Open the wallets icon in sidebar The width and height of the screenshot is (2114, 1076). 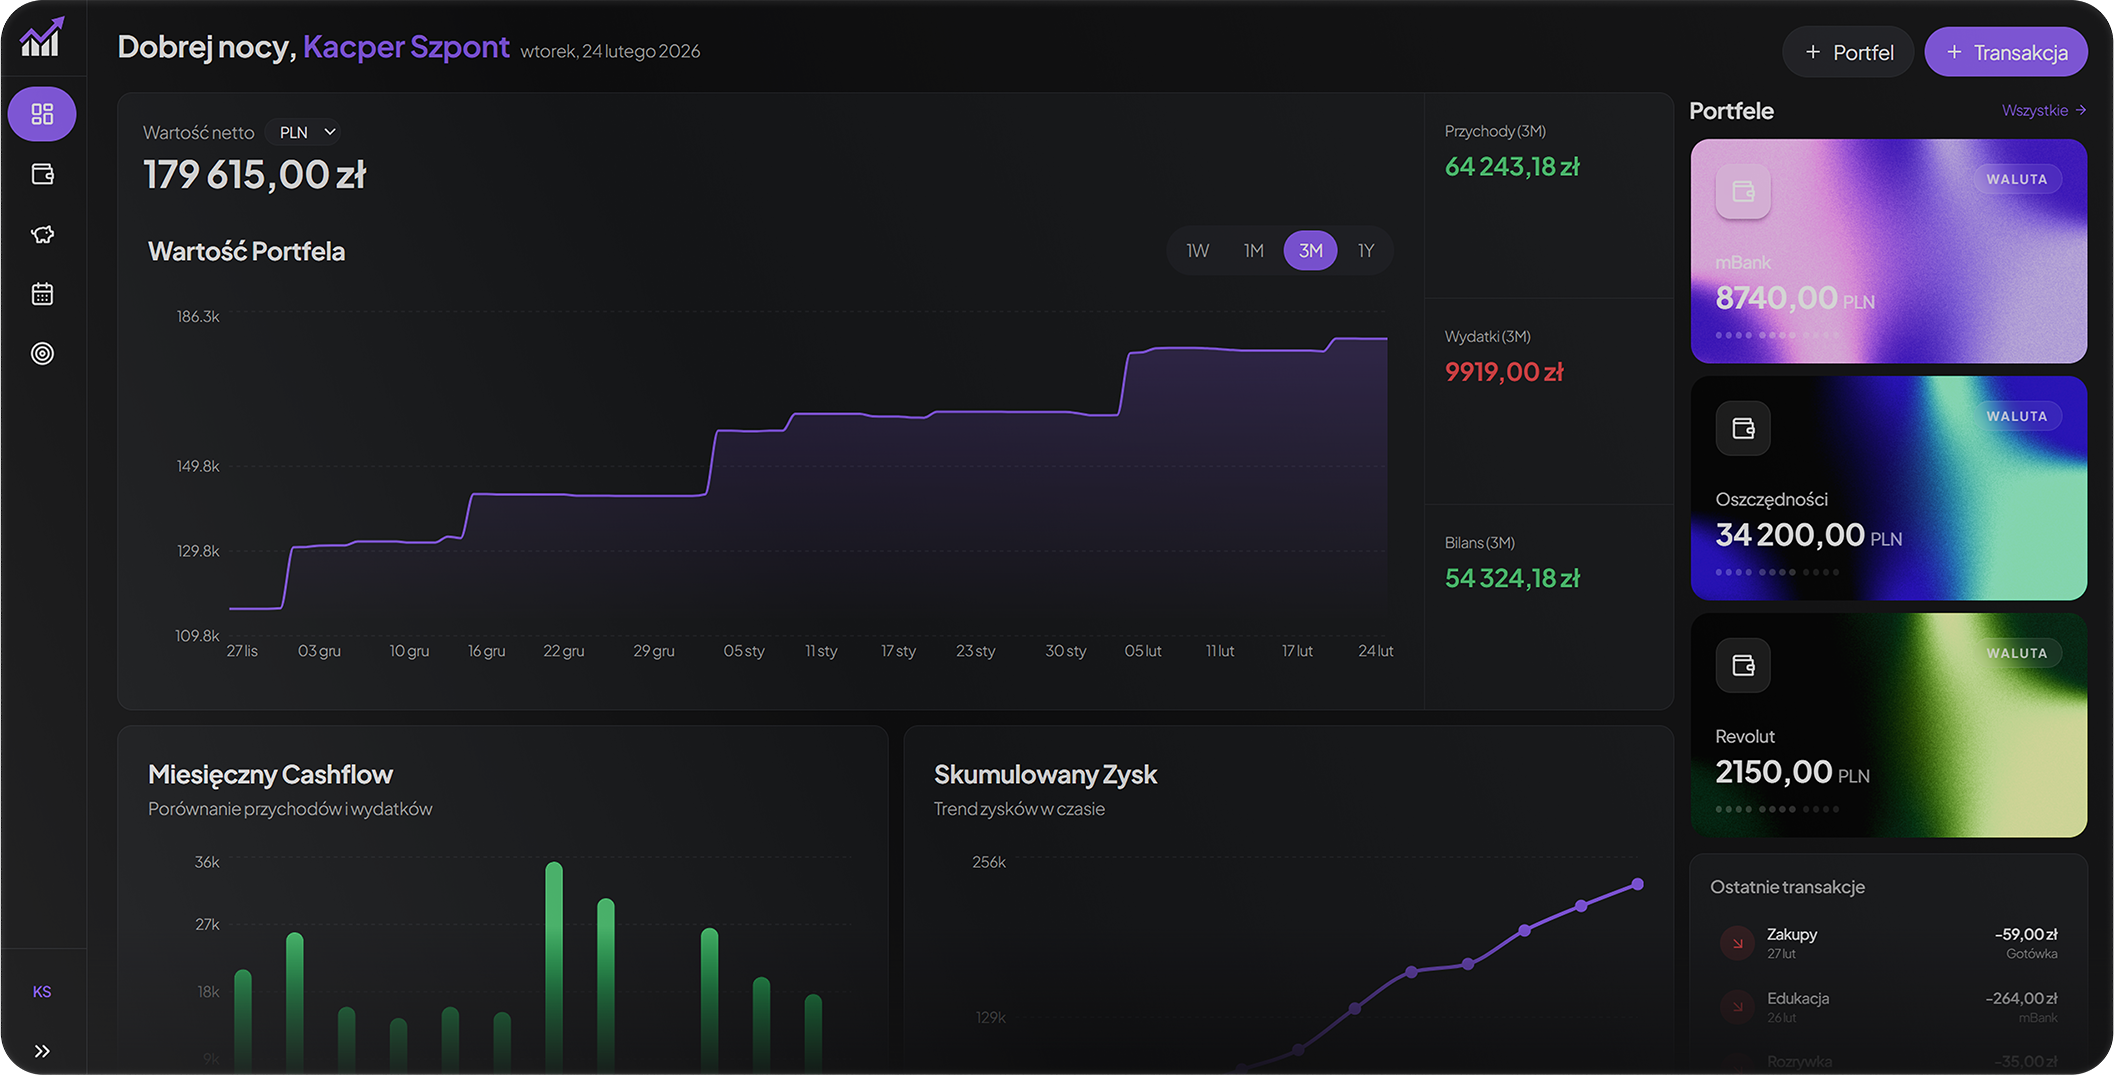[42, 174]
